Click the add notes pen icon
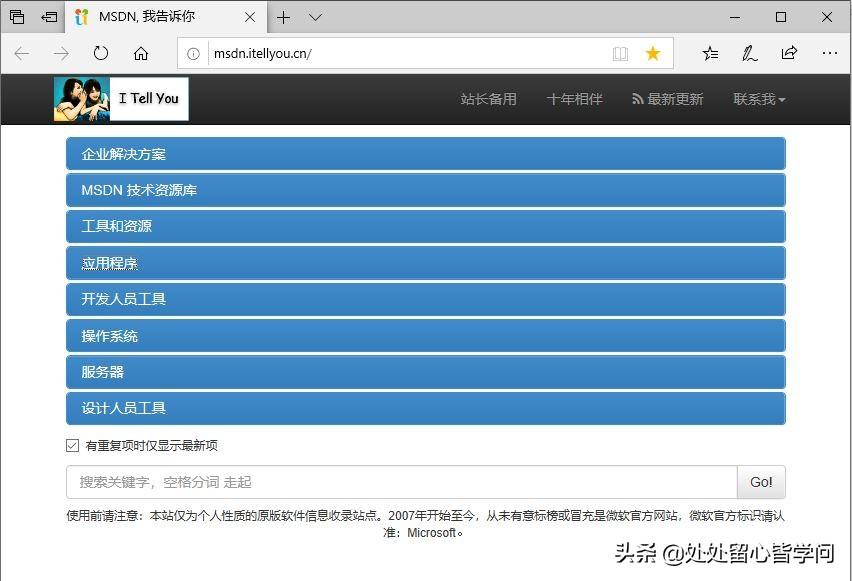 tap(750, 53)
